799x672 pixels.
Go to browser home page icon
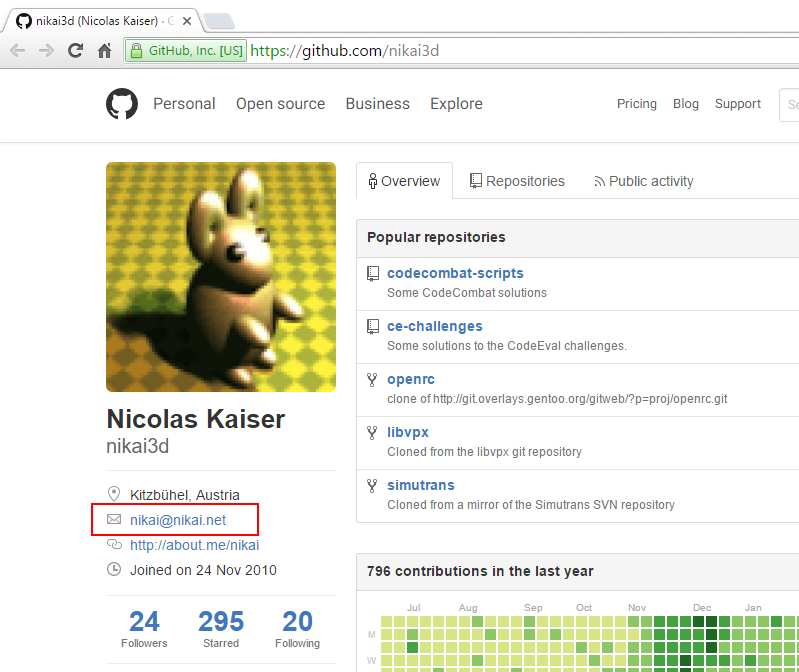click(x=104, y=50)
